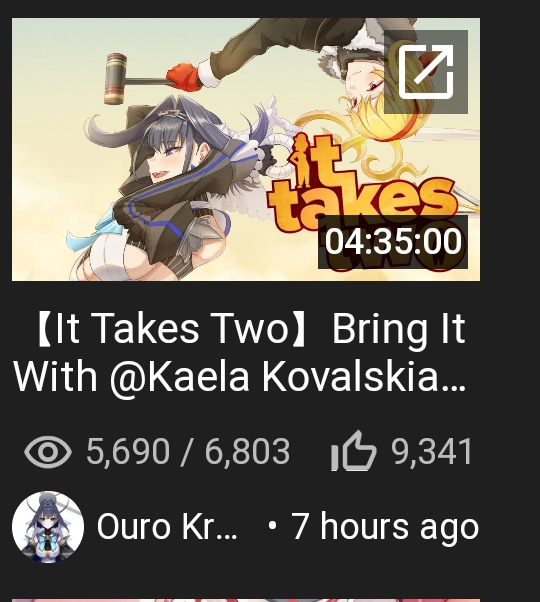Select the 04:35:00 duration badge
This screenshot has height=602, width=540.
(393, 242)
